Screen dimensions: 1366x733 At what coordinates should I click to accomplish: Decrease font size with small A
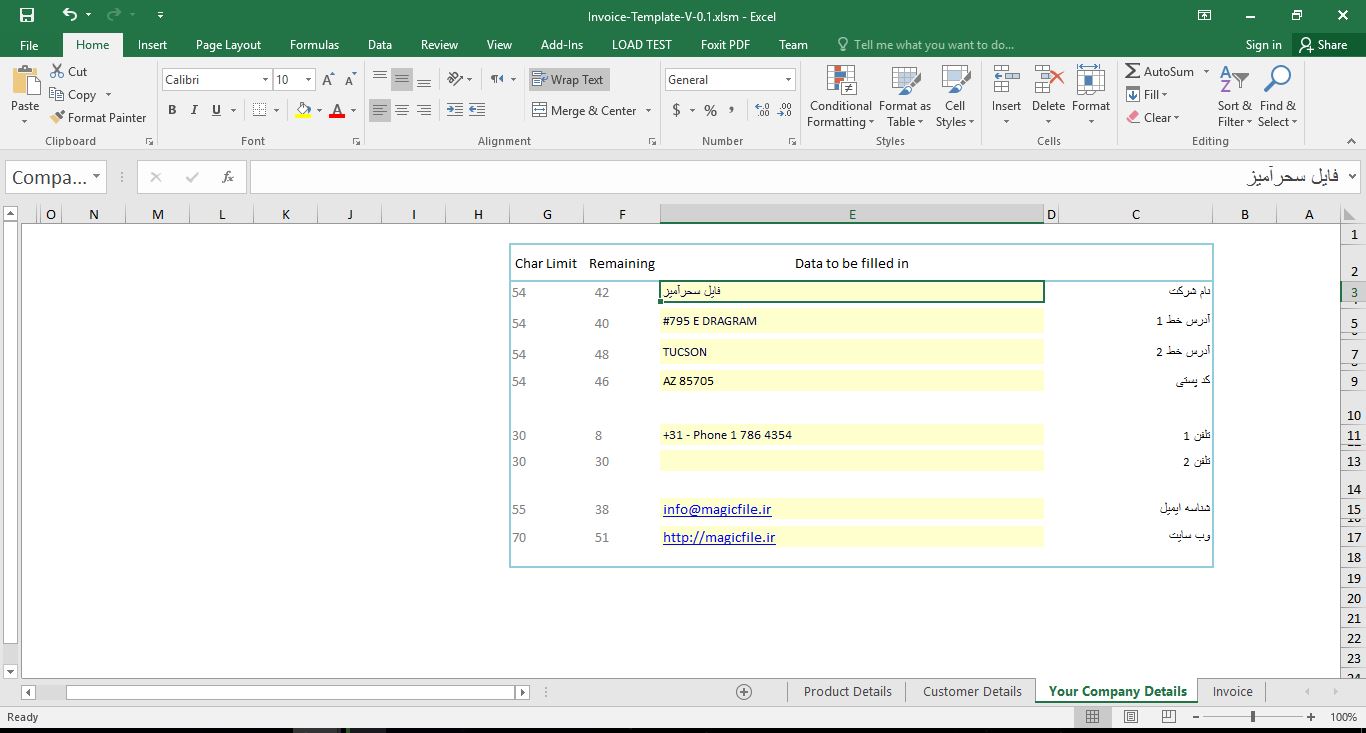[x=350, y=80]
